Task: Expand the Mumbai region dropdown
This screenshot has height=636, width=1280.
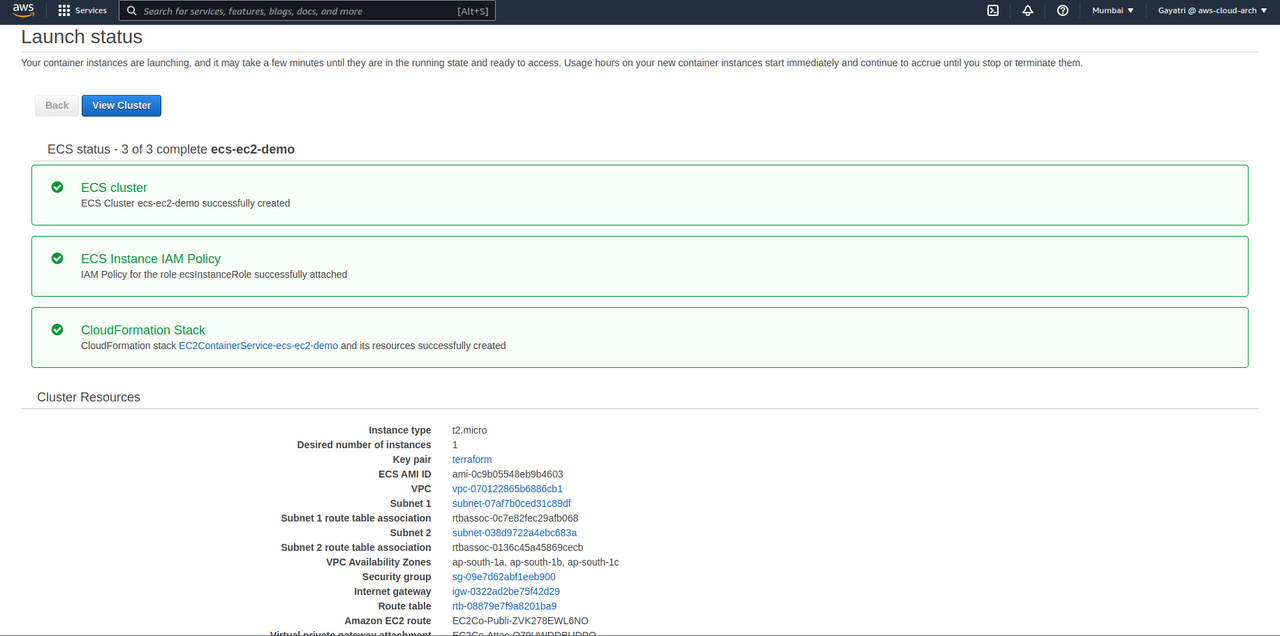Action: tap(1113, 11)
